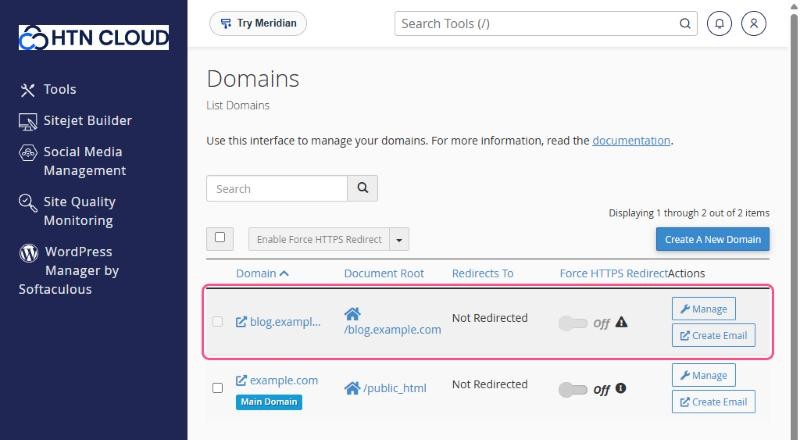The height and width of the screenshot is (440, 800).
Task: Open the user account icon
Action: [754, 23]
